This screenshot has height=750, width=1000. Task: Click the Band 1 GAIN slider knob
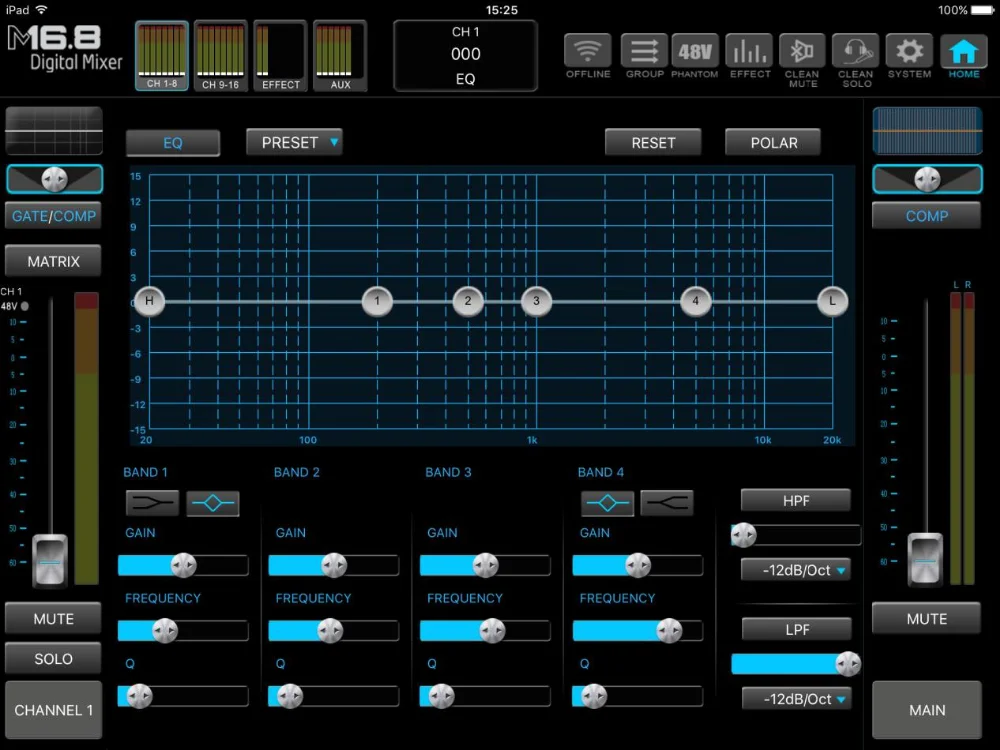[x=184, y=565]
